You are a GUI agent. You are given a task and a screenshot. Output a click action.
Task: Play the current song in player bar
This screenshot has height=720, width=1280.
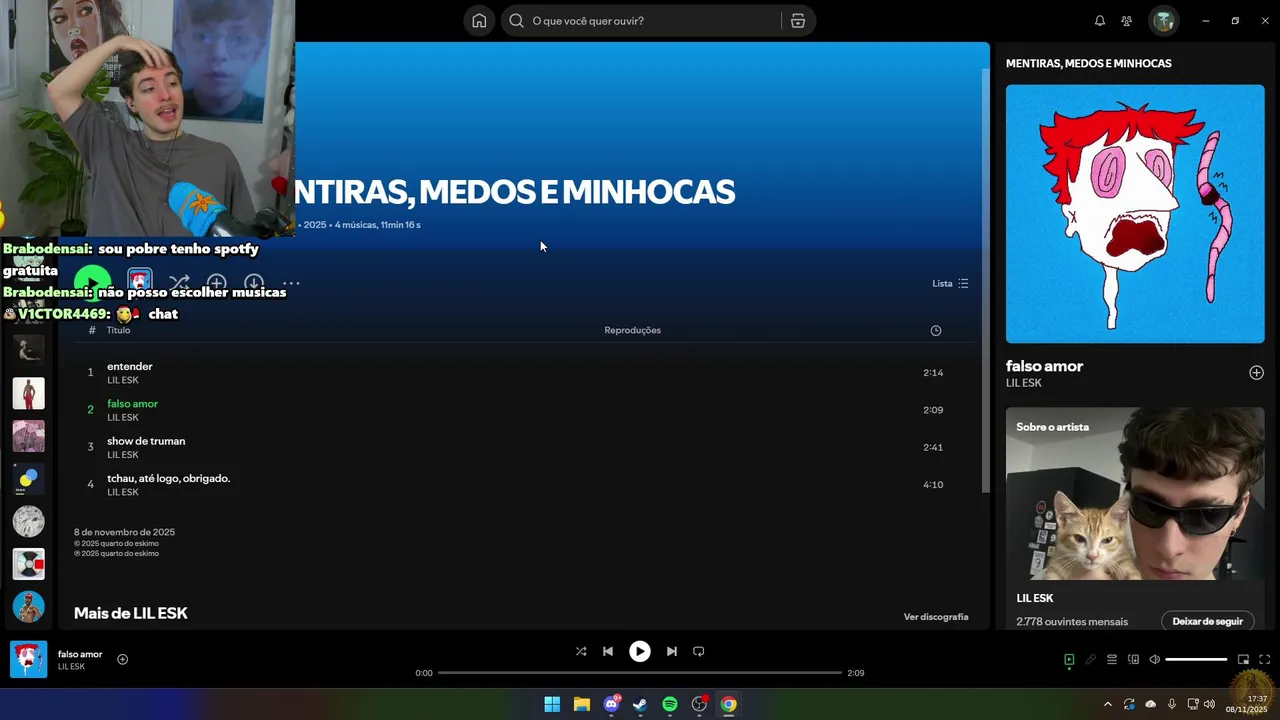tap(640, 651)
